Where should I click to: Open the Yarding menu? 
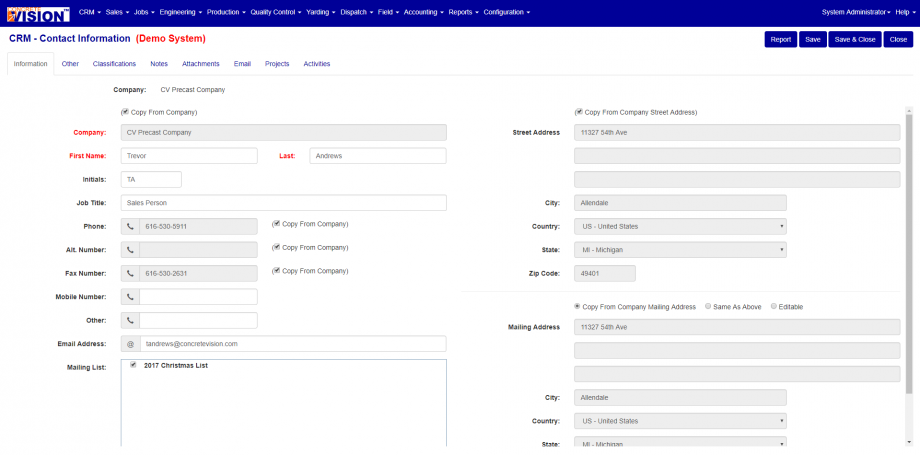tap(321, 12)
